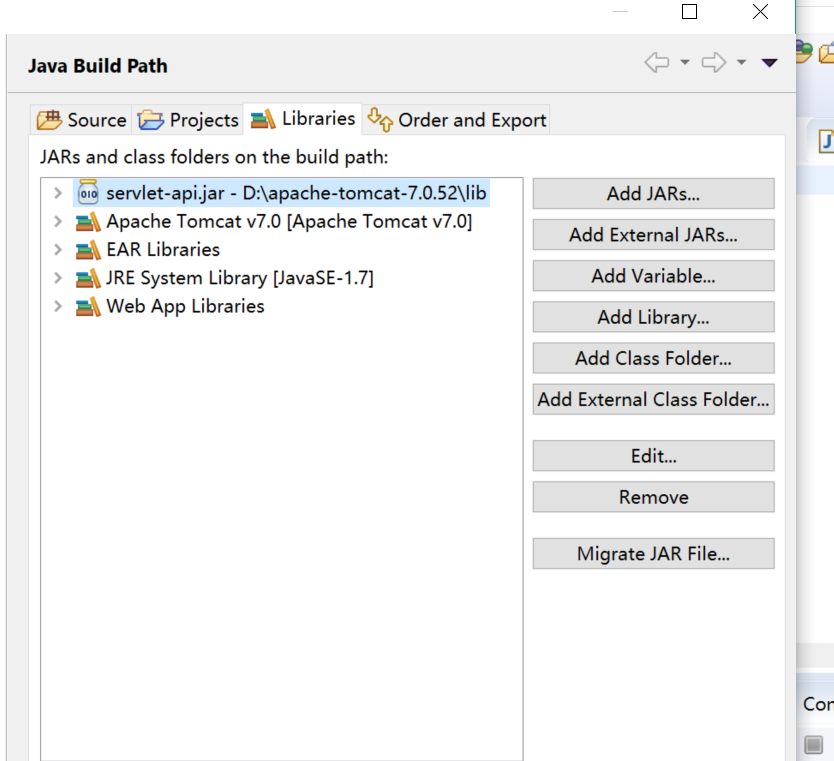
Task: Remove the selected library entry
Action: pos(653,496)
